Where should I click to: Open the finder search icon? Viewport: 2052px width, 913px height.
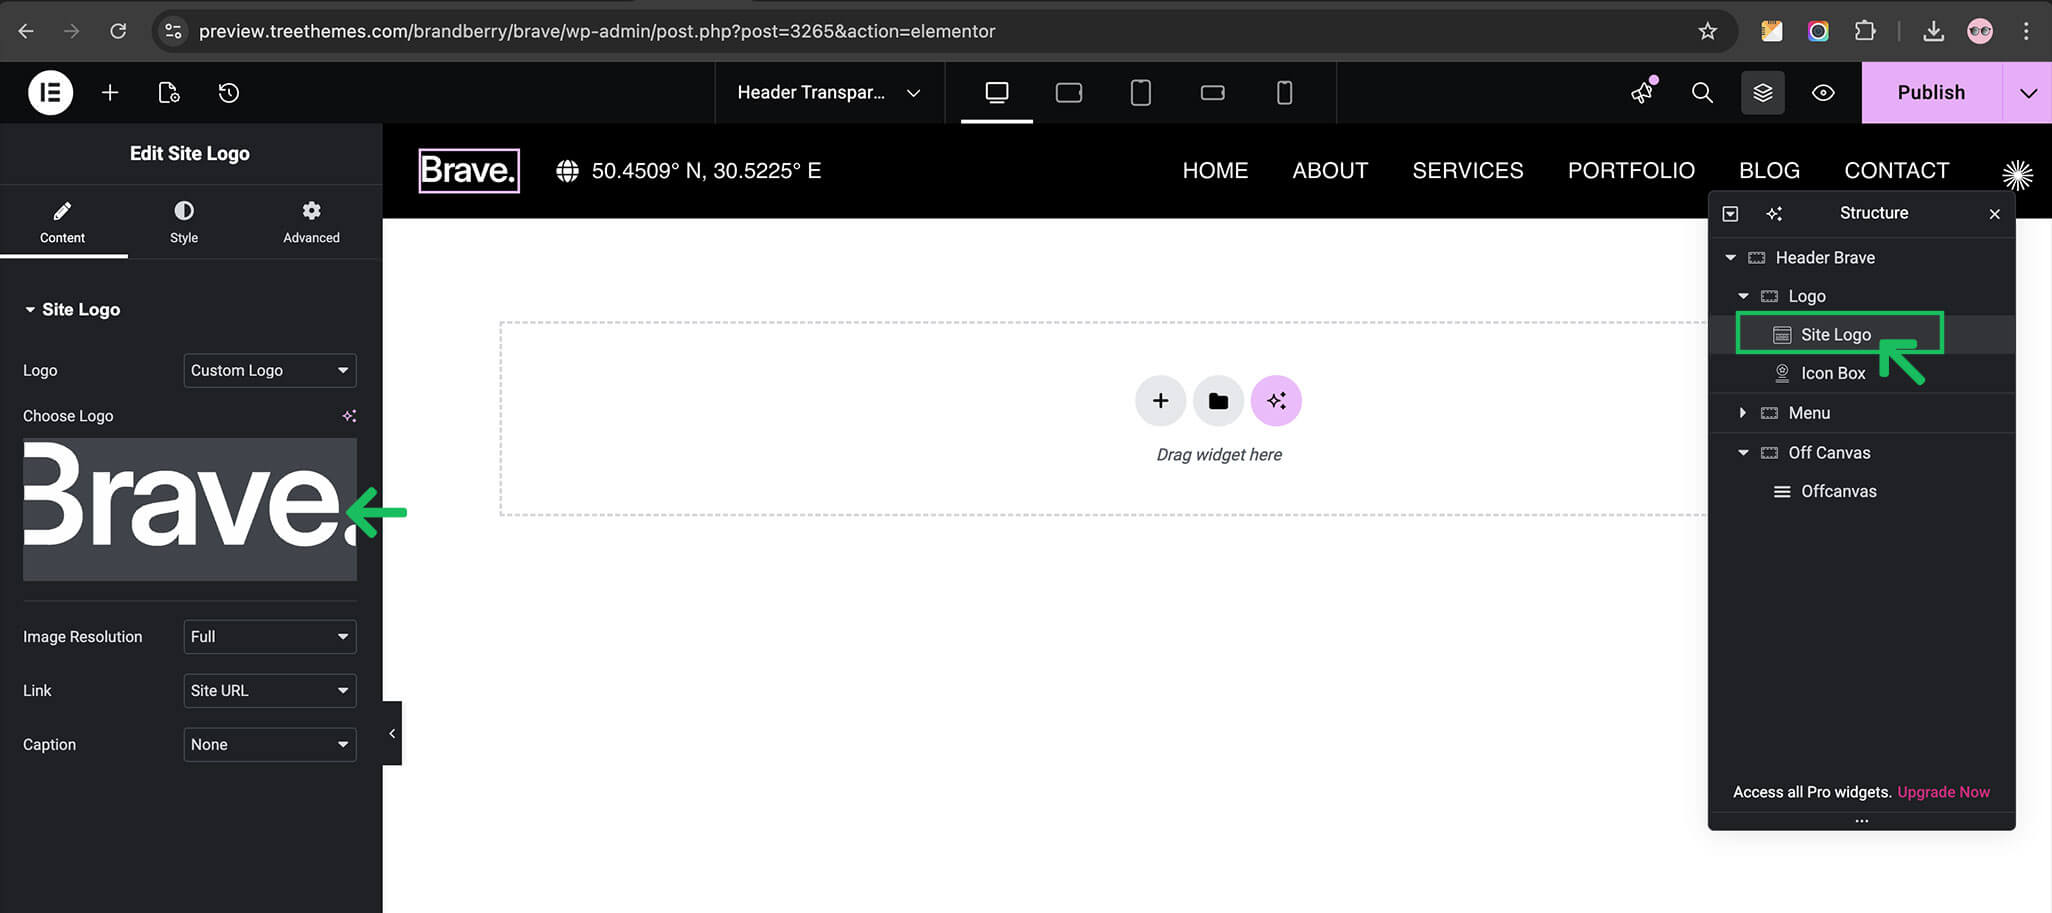[1702, 93]
